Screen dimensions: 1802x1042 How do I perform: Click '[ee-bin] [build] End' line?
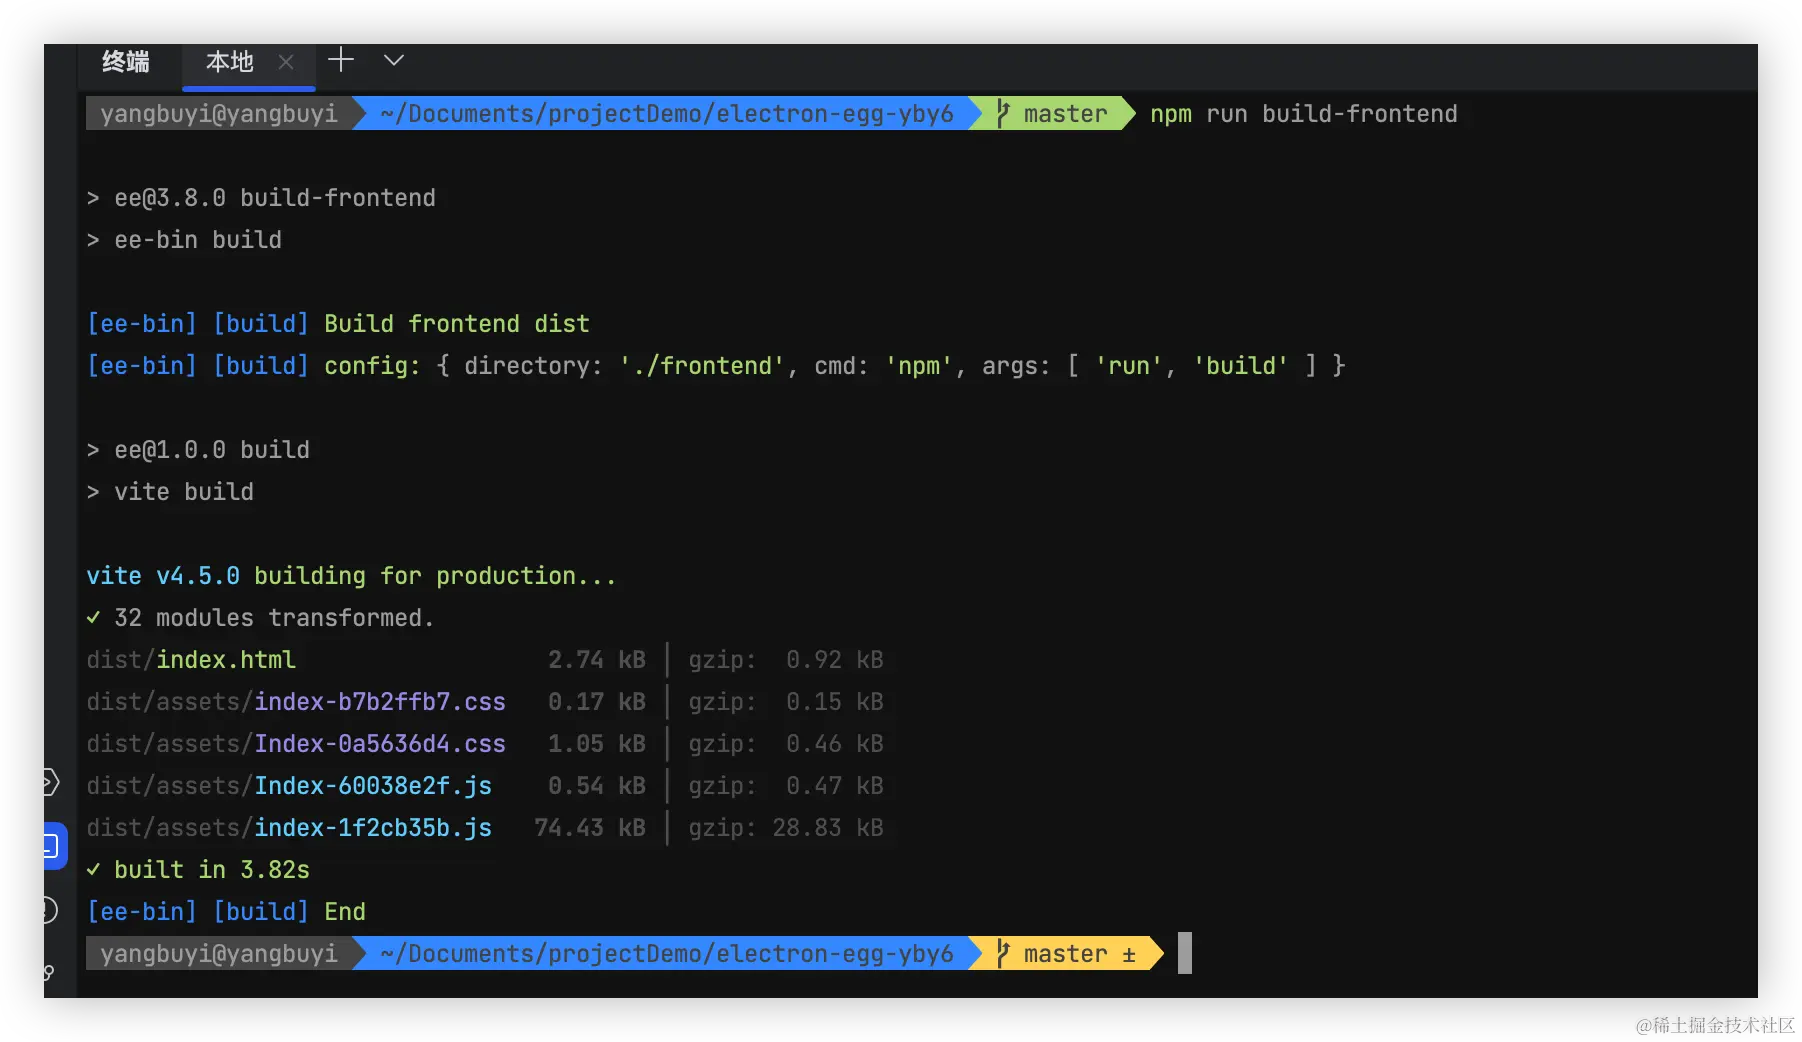[x=226, y=912]
